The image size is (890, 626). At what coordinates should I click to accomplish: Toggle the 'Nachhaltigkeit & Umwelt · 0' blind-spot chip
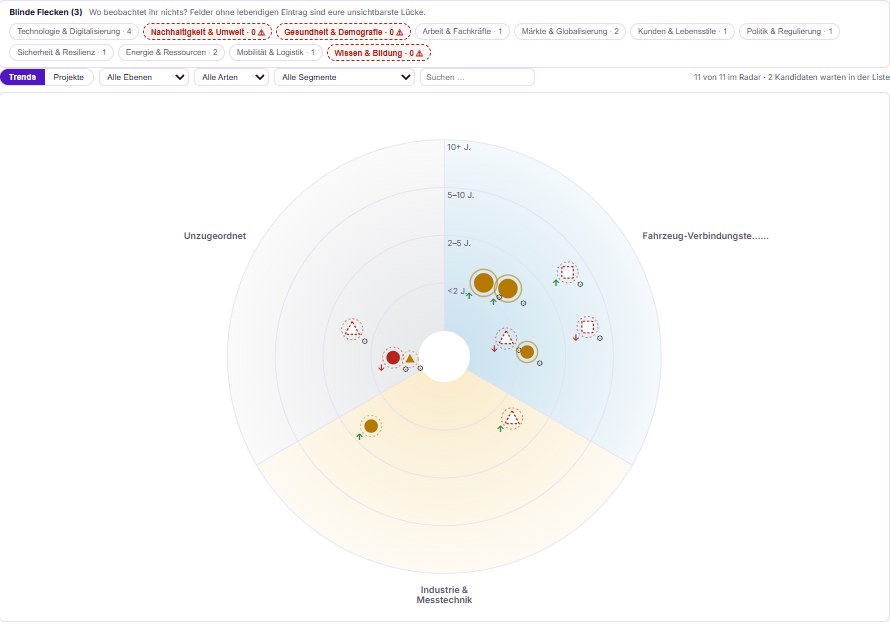(x=208, y=32)
